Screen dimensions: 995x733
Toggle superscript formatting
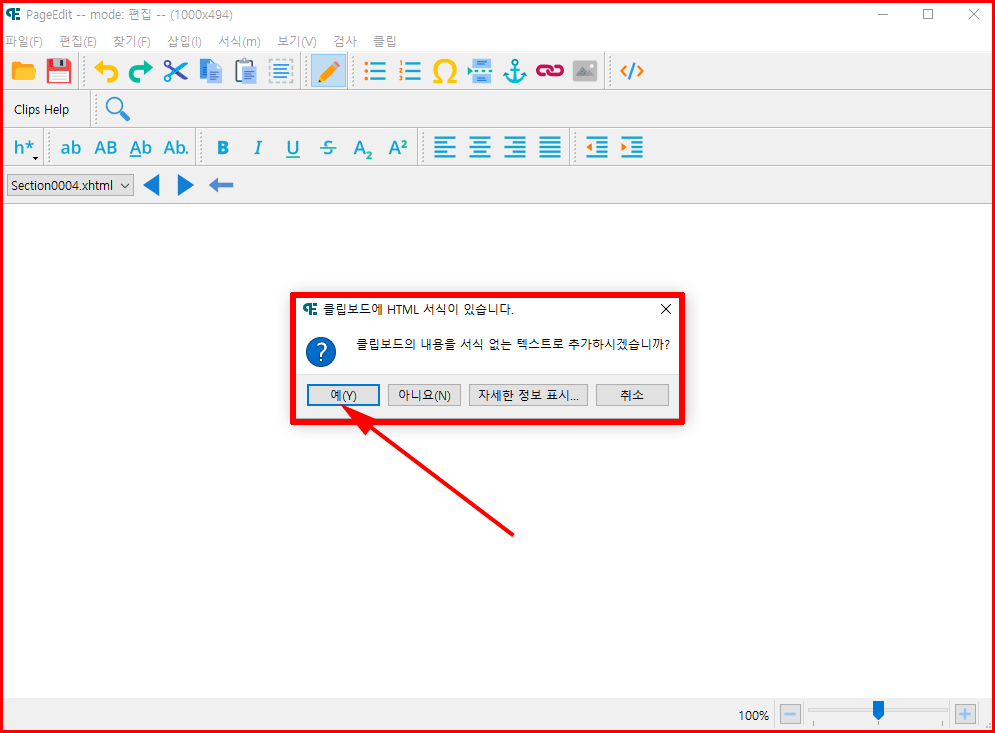click(398, 148)
